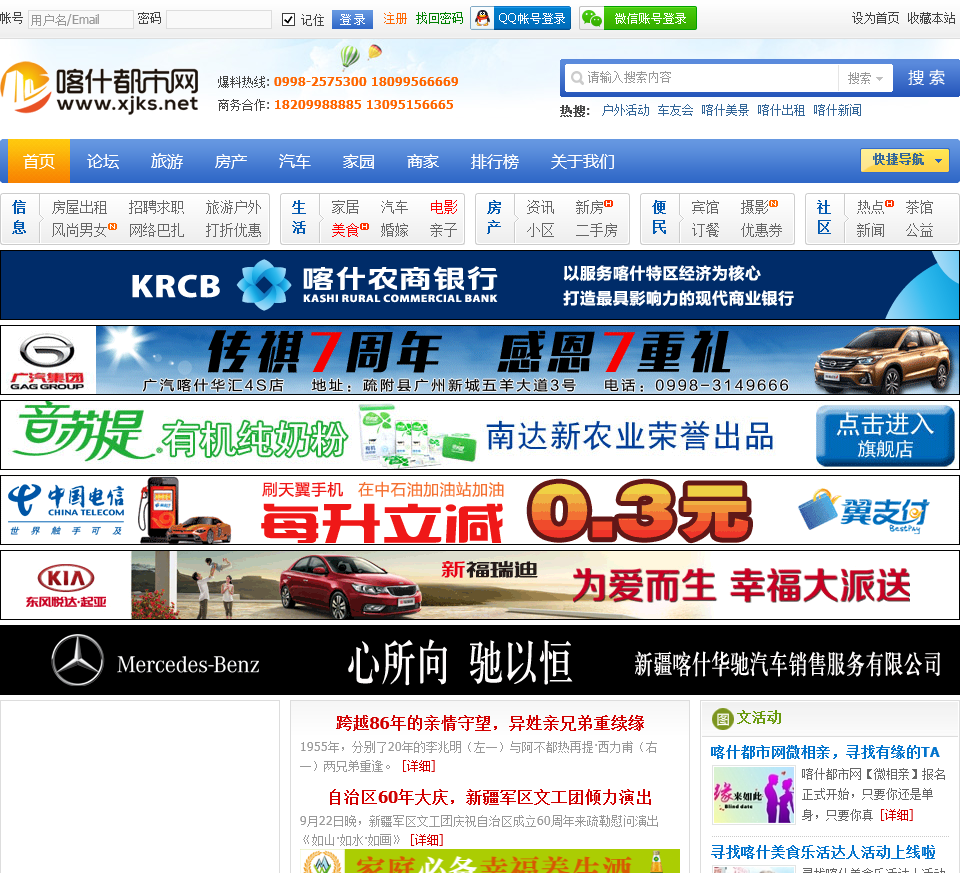This screenshot has height=873, width=960.
Task: Click the 设为首页 link
Action: (x=876, y=18)
